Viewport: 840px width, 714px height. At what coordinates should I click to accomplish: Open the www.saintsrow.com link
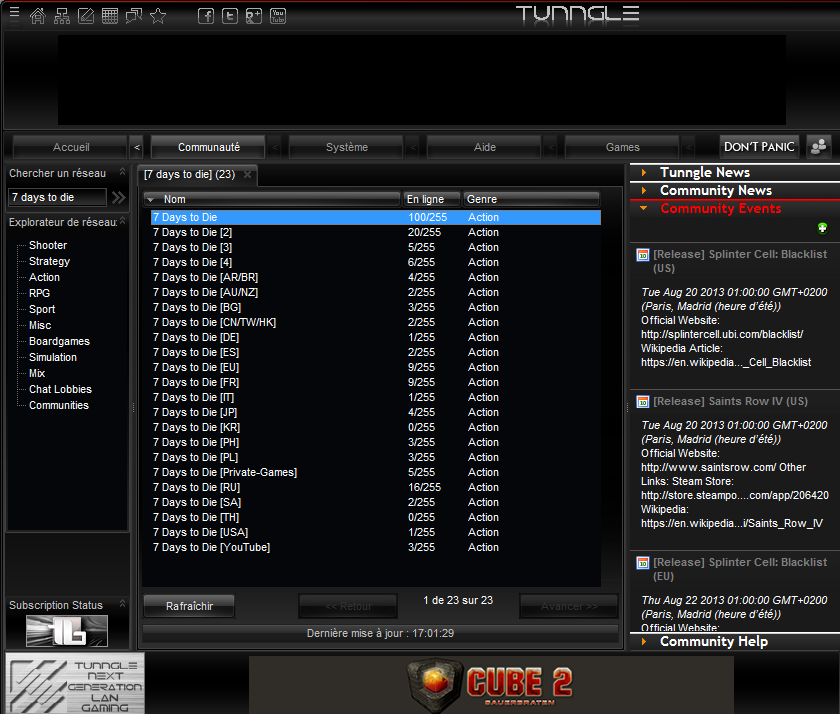click(708, 468)
